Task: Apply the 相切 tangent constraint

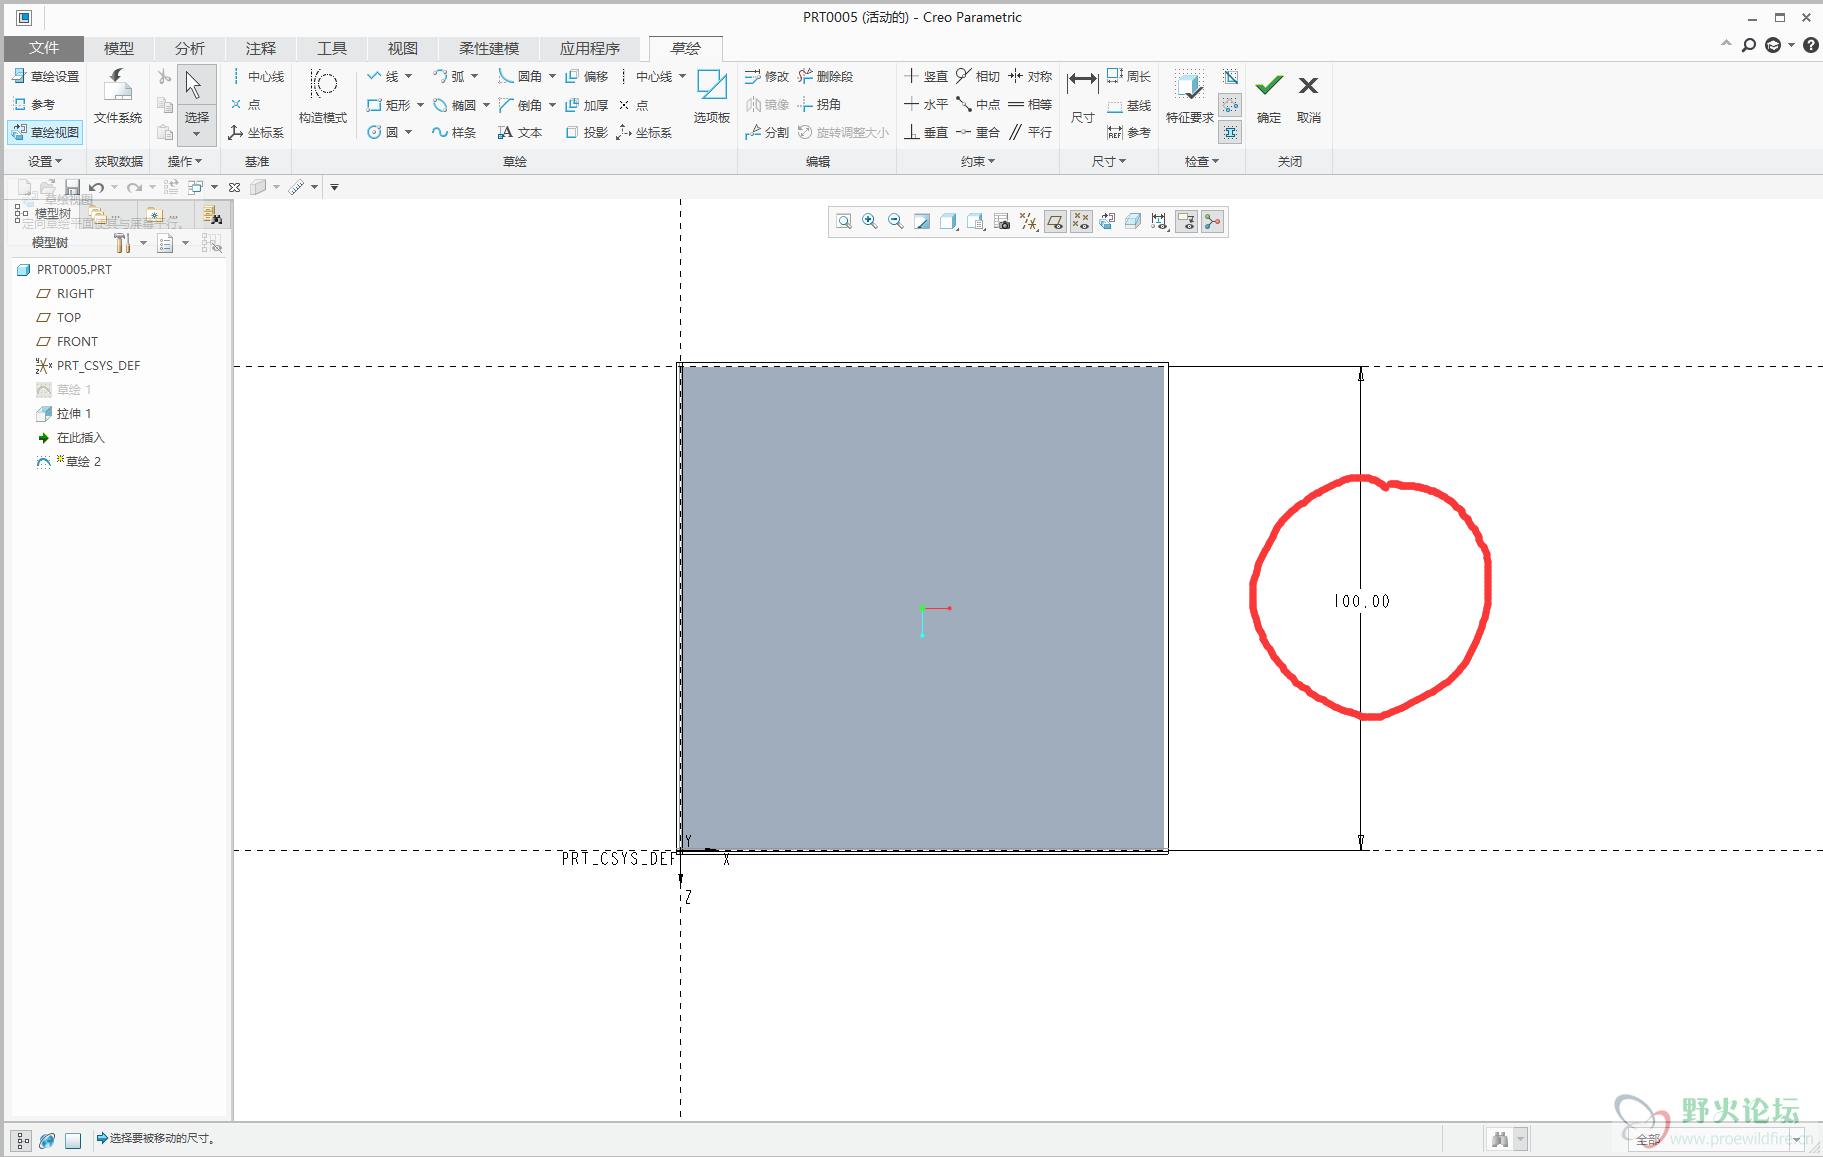Action: (x=978, y=76)
